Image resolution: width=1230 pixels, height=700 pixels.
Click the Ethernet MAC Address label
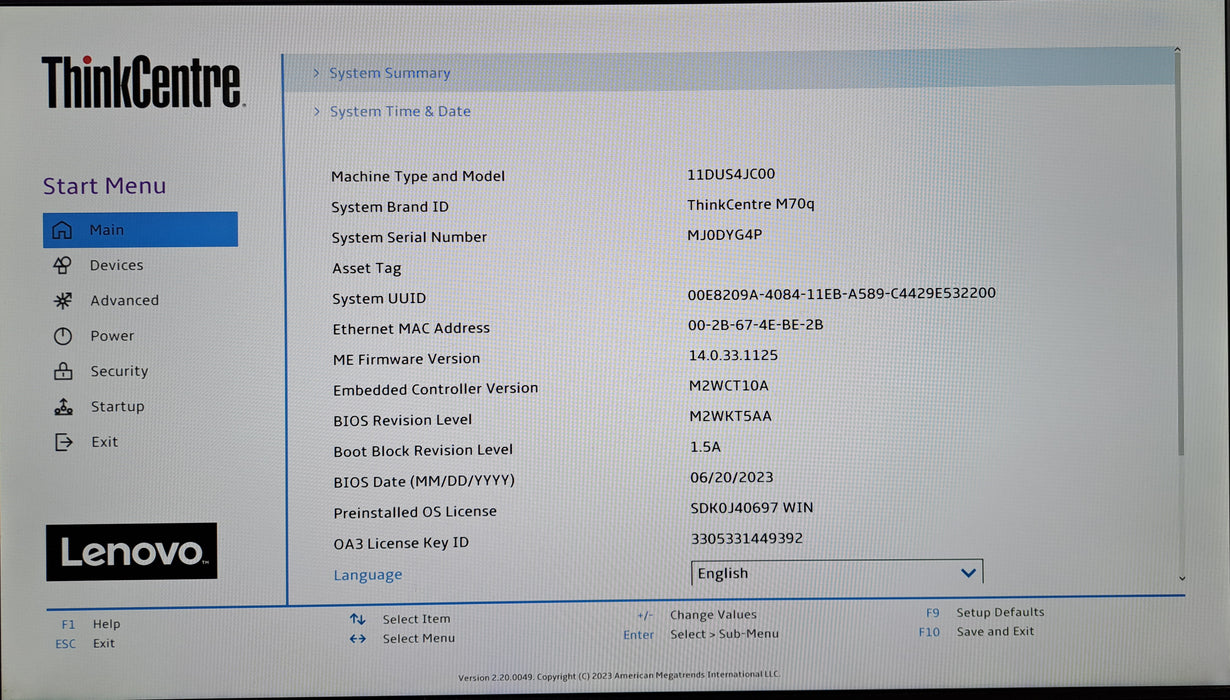(411, 328)
